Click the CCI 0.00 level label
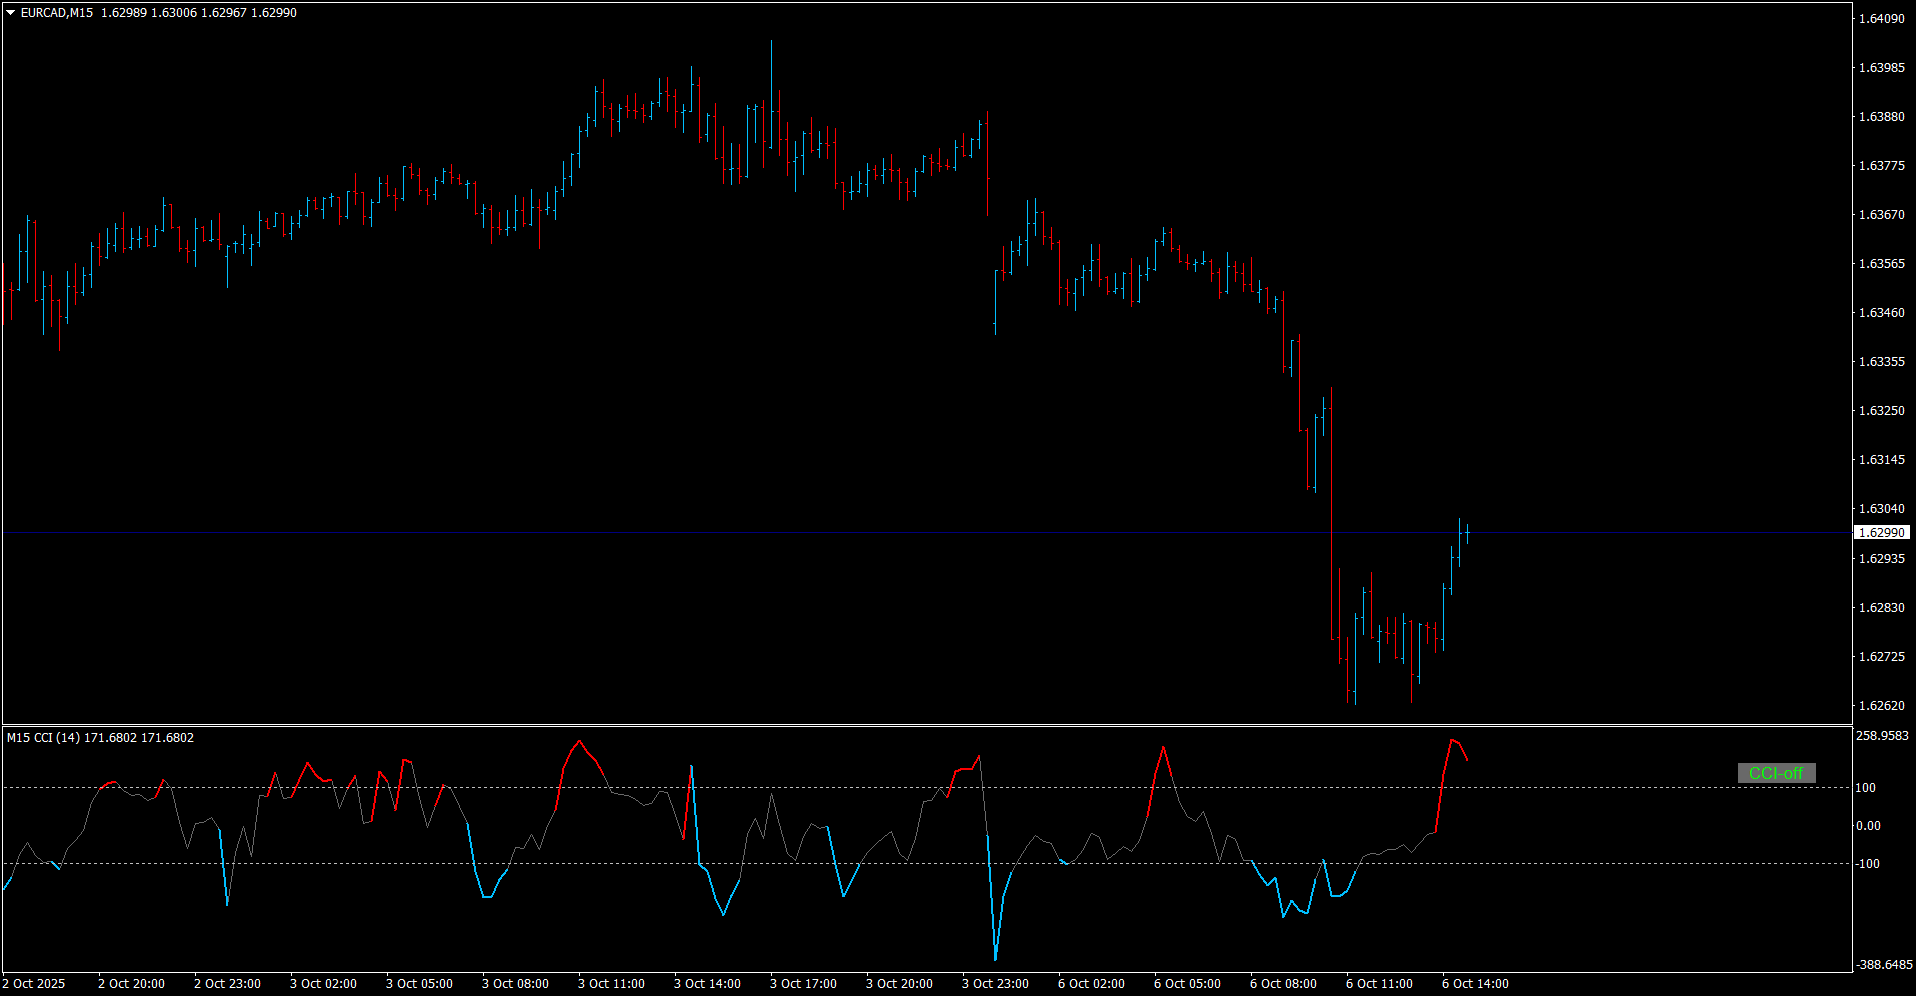 [x=1868, y=826]
